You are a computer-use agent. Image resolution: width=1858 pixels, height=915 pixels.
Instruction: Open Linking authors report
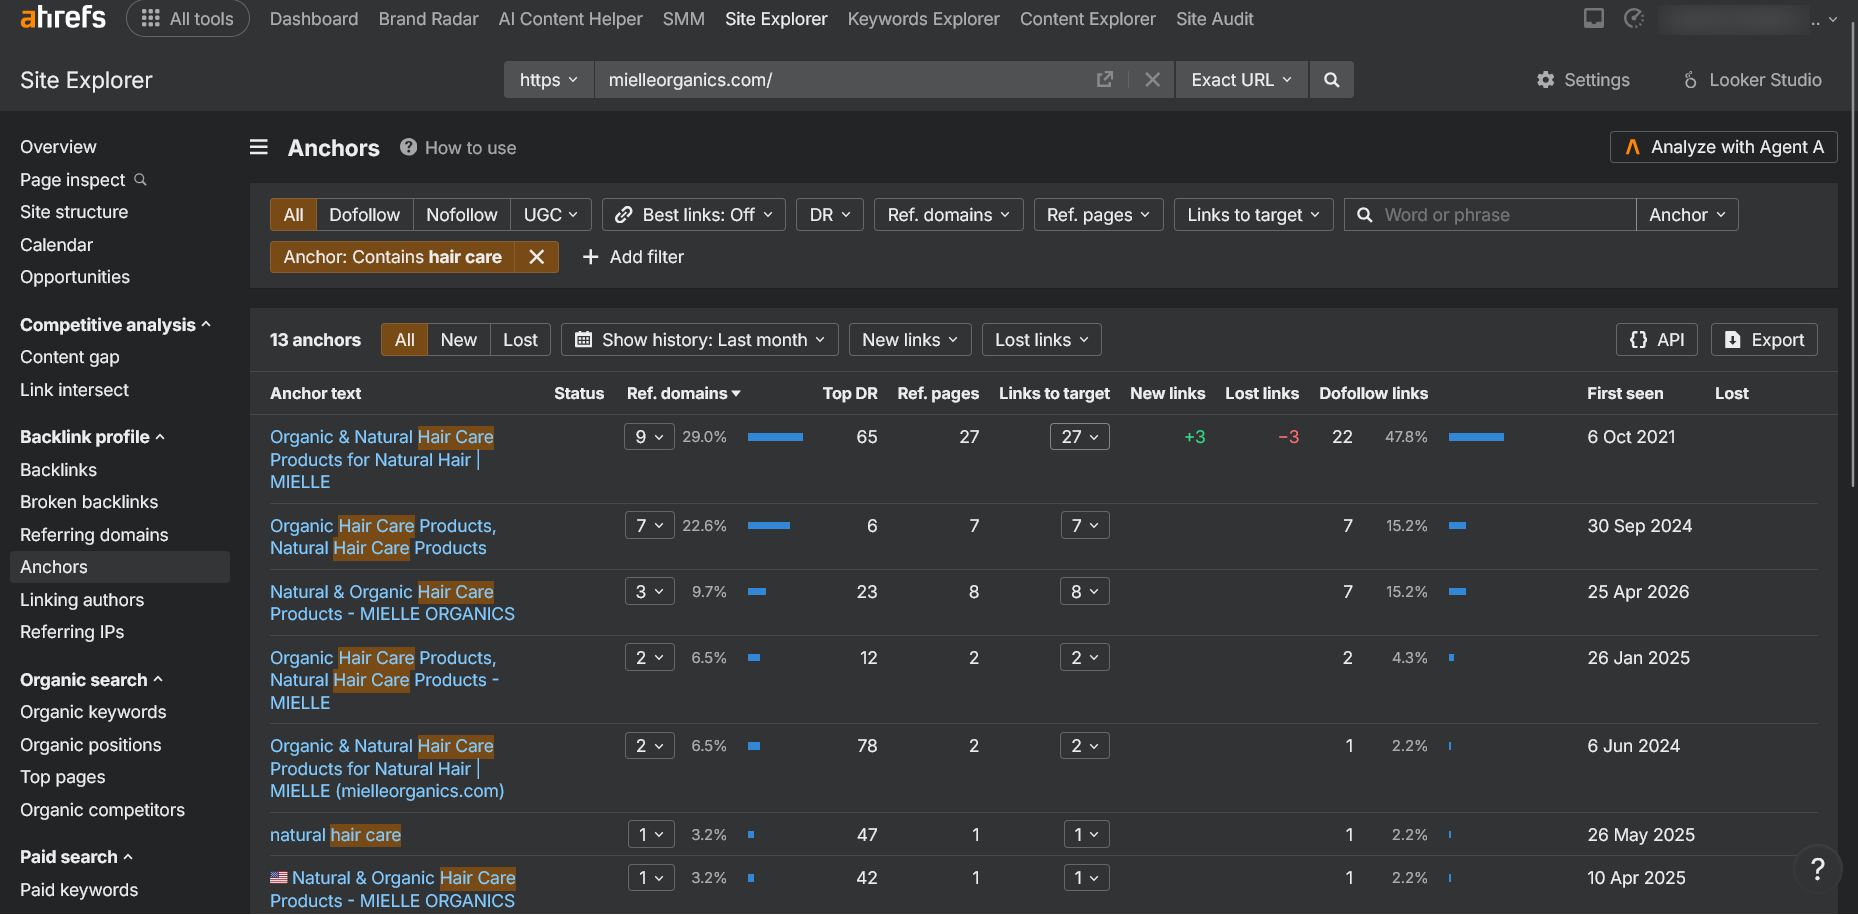(82, 600)
